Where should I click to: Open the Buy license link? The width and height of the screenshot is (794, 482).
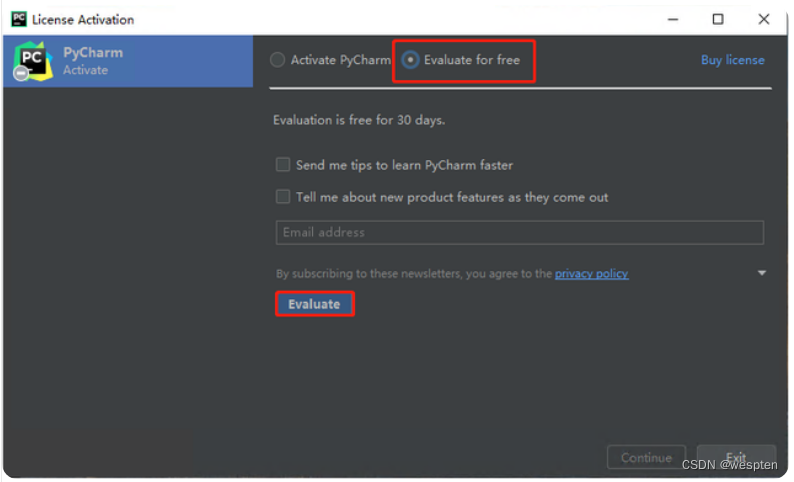[x=732, y=60]
